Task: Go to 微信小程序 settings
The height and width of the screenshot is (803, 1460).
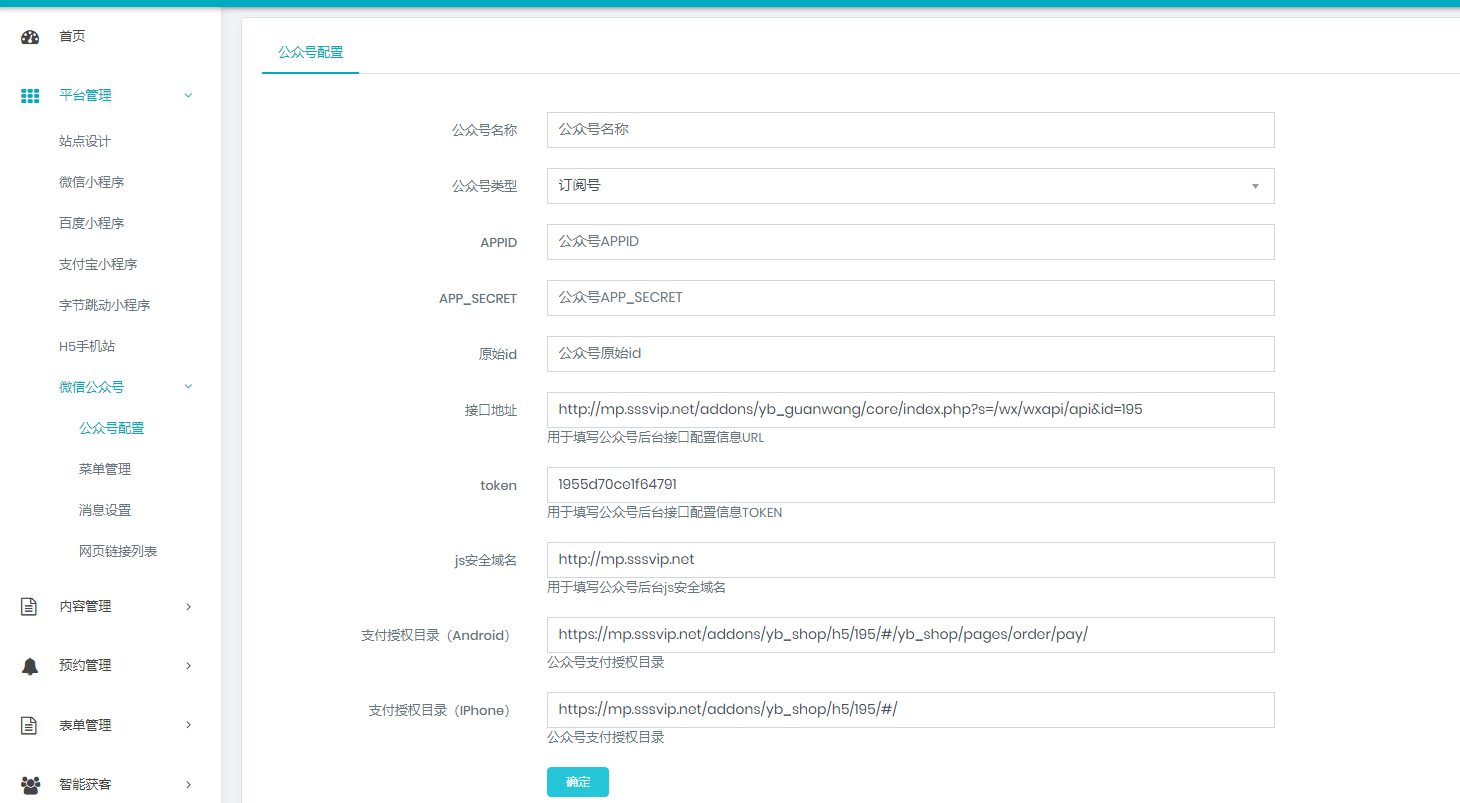Action: [x=91, y=182]
